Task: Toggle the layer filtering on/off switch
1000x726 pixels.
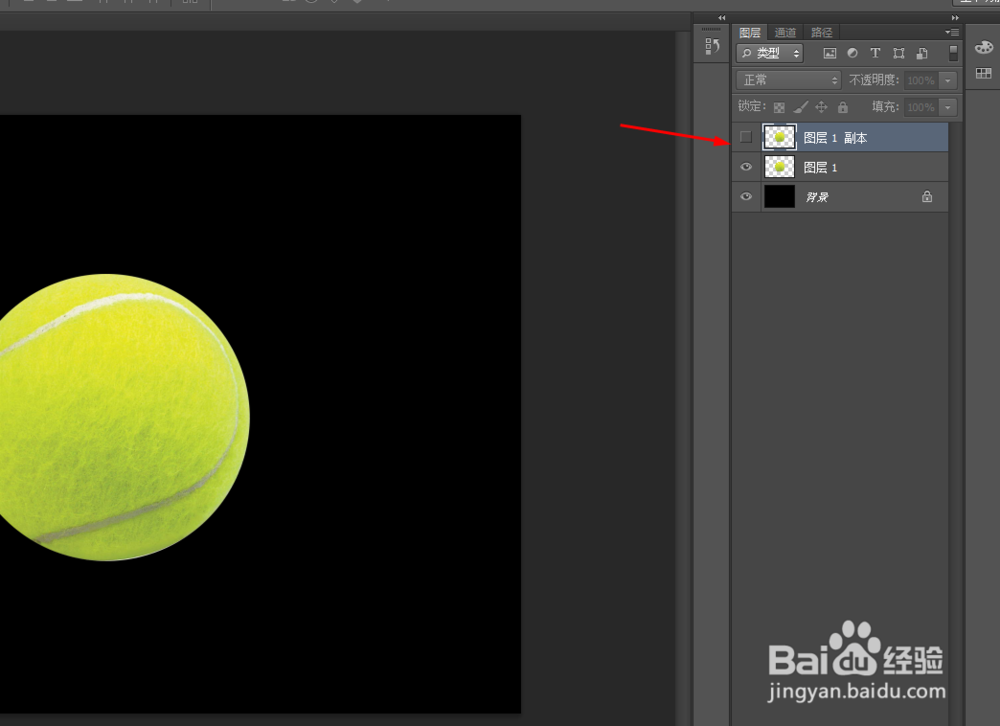Action: pos(953,53)
